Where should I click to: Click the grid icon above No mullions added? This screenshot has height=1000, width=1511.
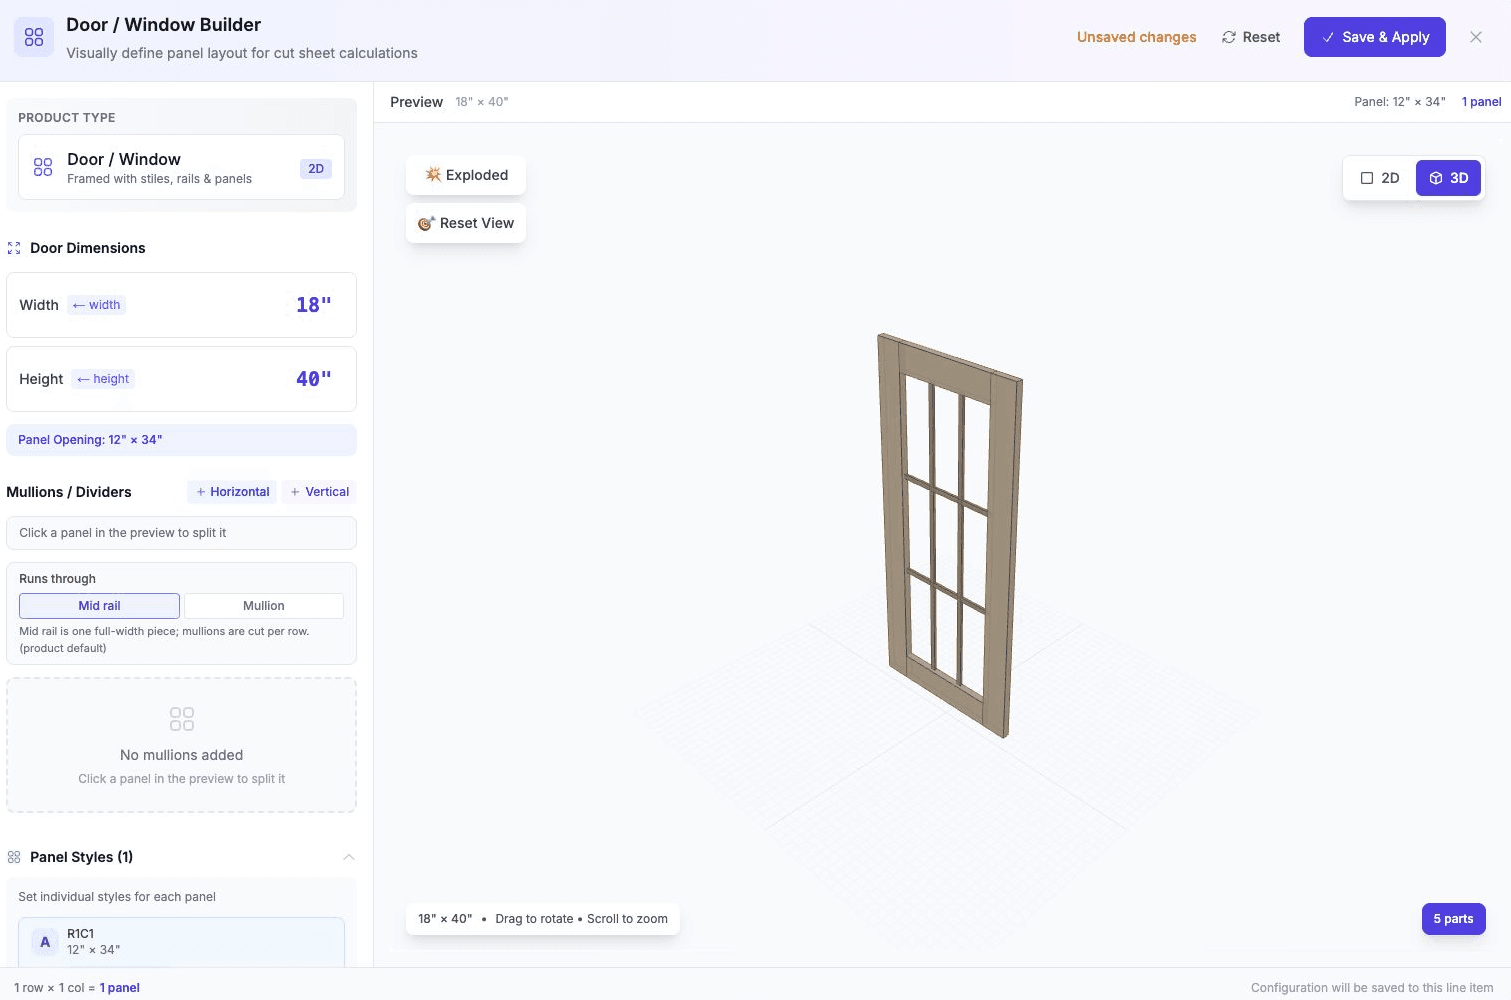(x=182, y=719)
